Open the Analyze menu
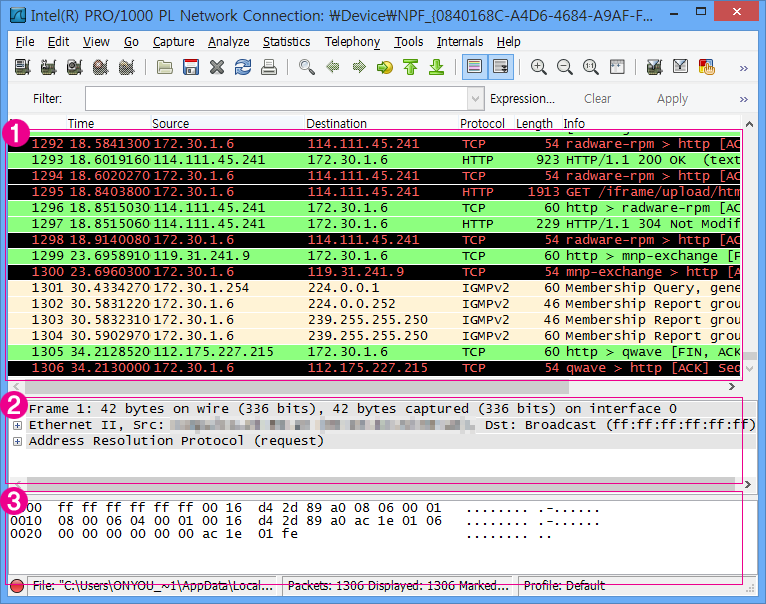The height and width of the screenshot is (604, 766). click(229, 42)
